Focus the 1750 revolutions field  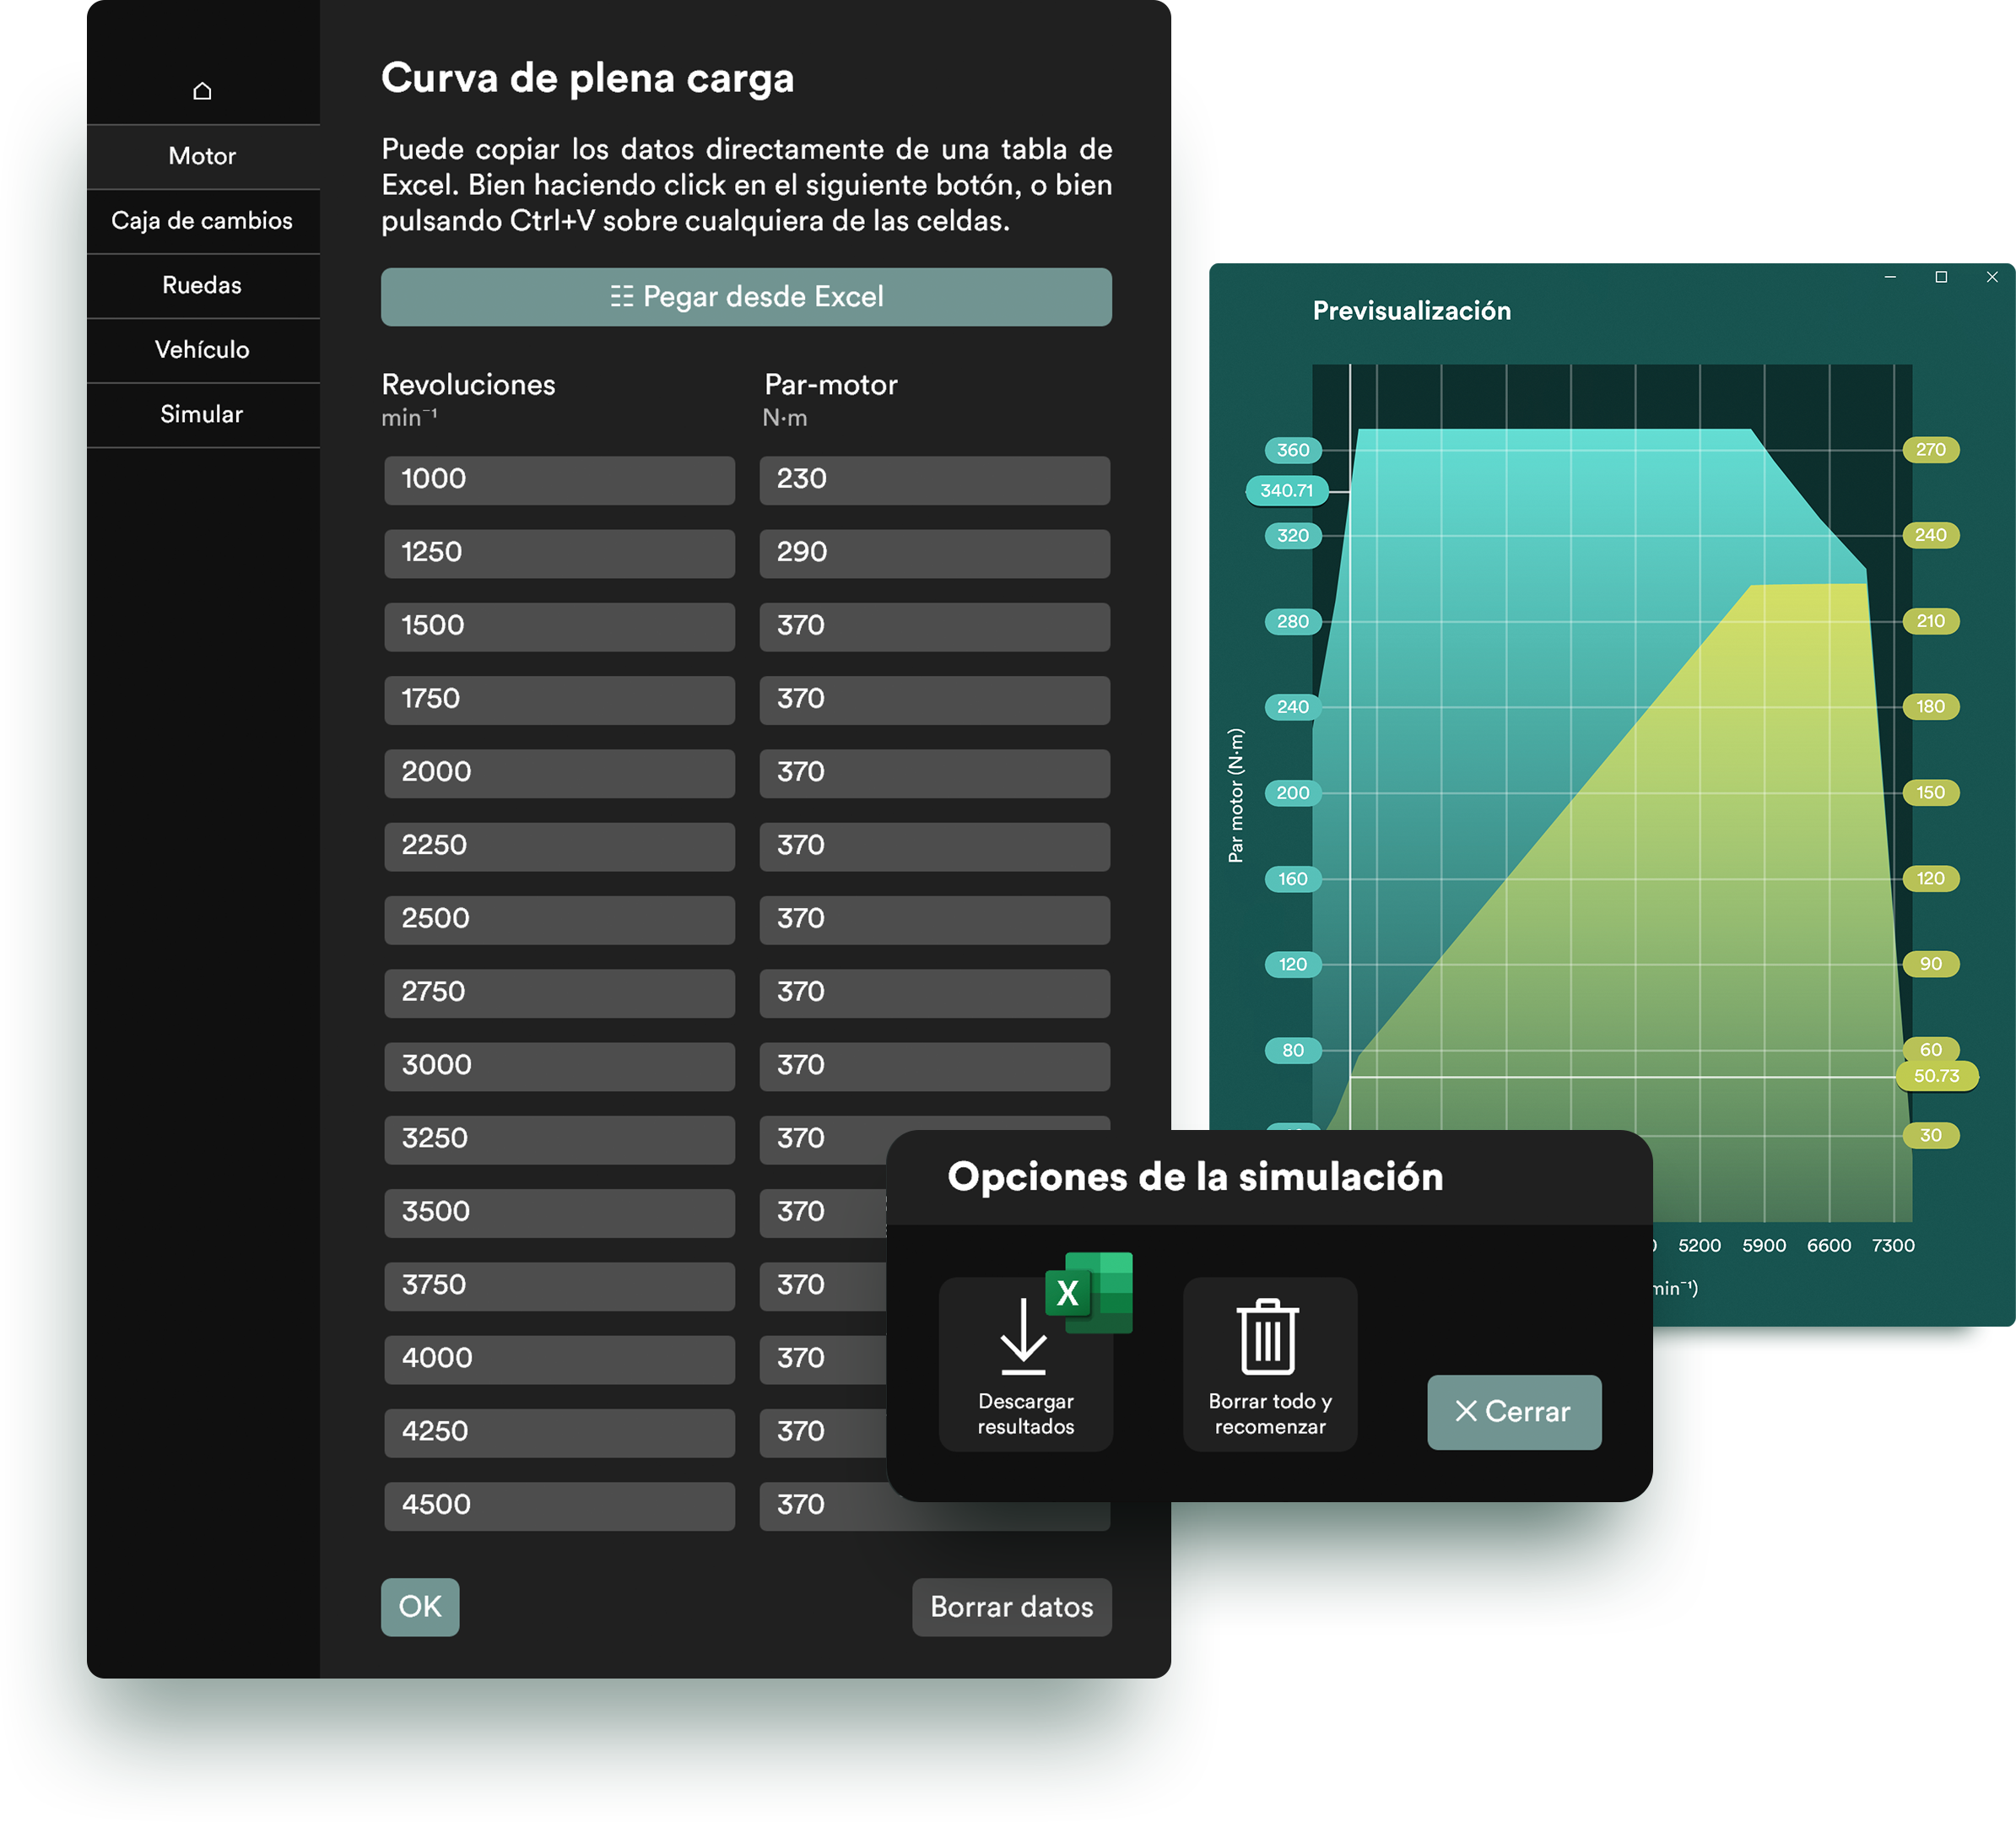[560, 700]
